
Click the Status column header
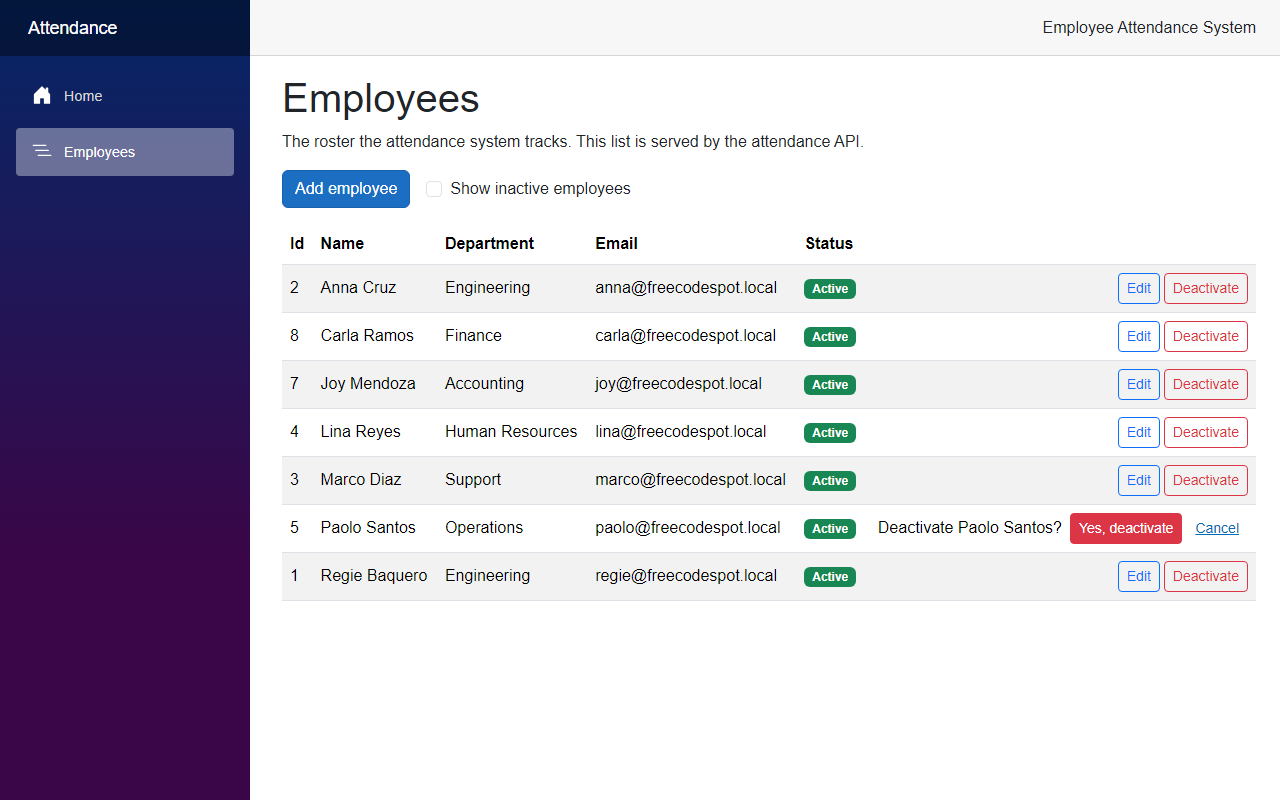pos(829,243)
